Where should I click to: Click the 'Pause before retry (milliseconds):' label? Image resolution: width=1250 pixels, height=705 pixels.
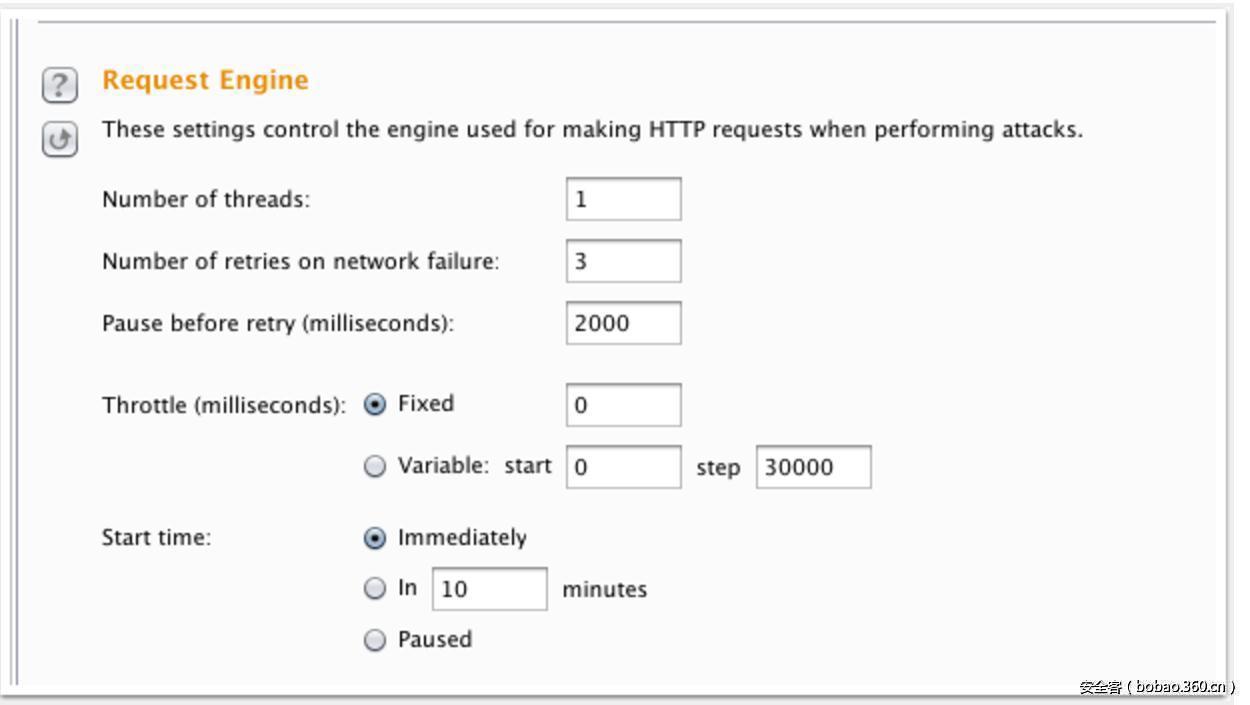click(278, 323)
